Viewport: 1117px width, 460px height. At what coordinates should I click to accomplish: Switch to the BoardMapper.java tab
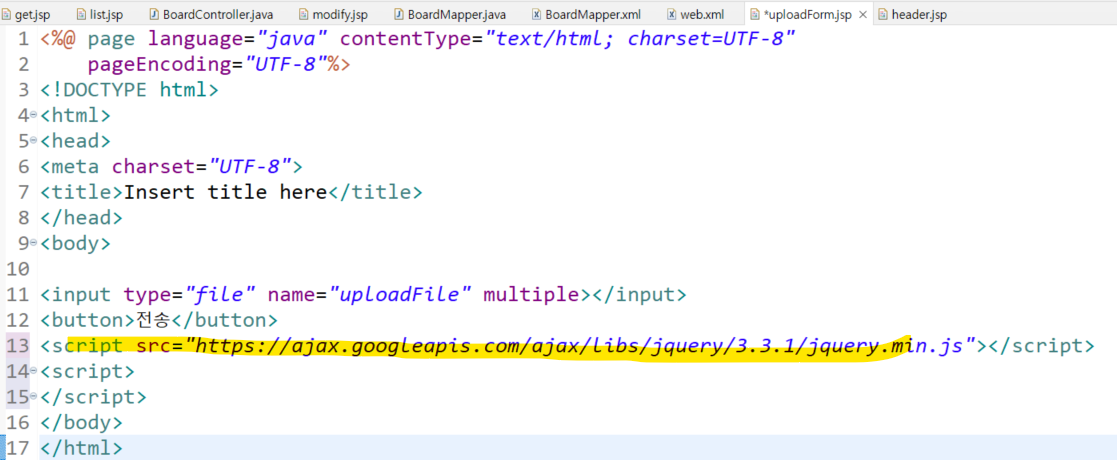click(x=450, y=14)
